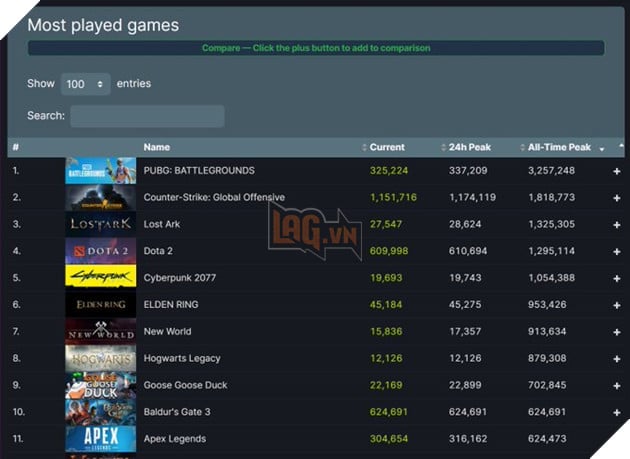The width and height of the screenshot is (630, 459).
Task: Sort table by 24h Peak column
Action: tap(470, 147)
